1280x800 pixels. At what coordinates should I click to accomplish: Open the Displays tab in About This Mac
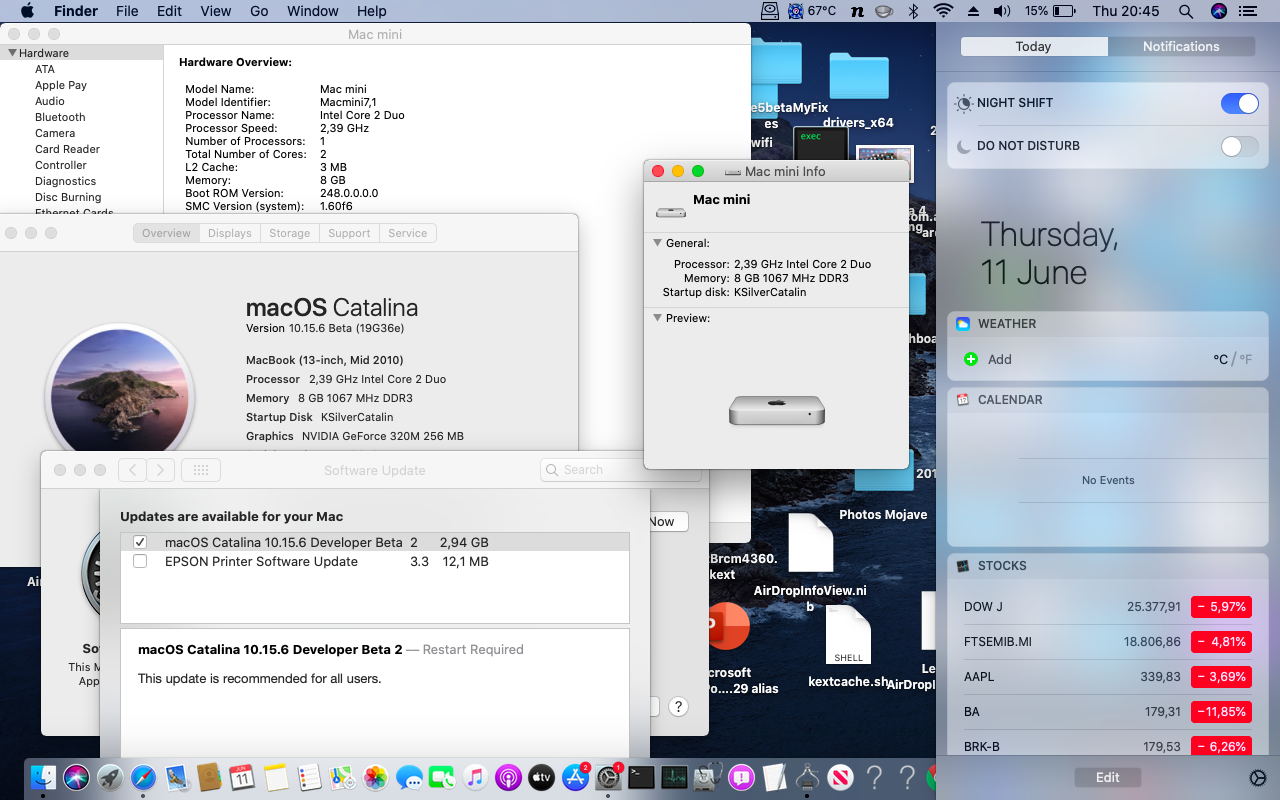pos(230,233)
